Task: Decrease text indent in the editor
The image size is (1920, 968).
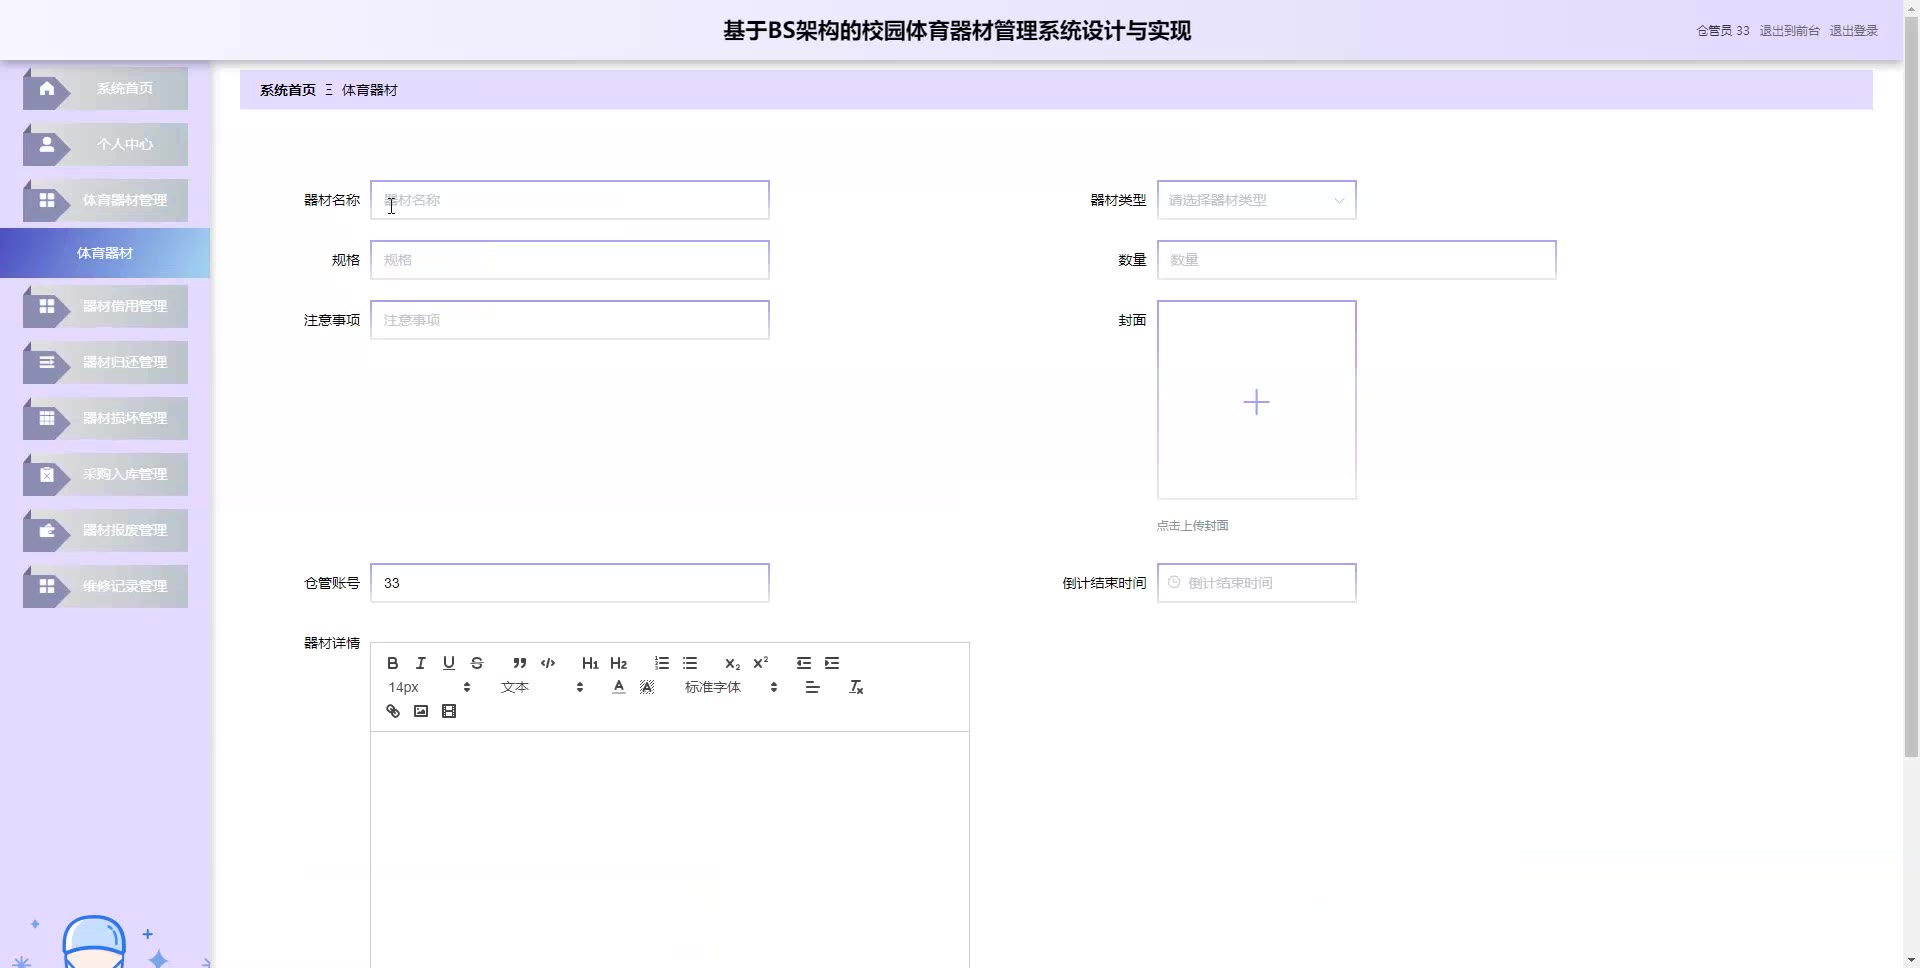Action: pyautogui.click(x=803, y=663)
